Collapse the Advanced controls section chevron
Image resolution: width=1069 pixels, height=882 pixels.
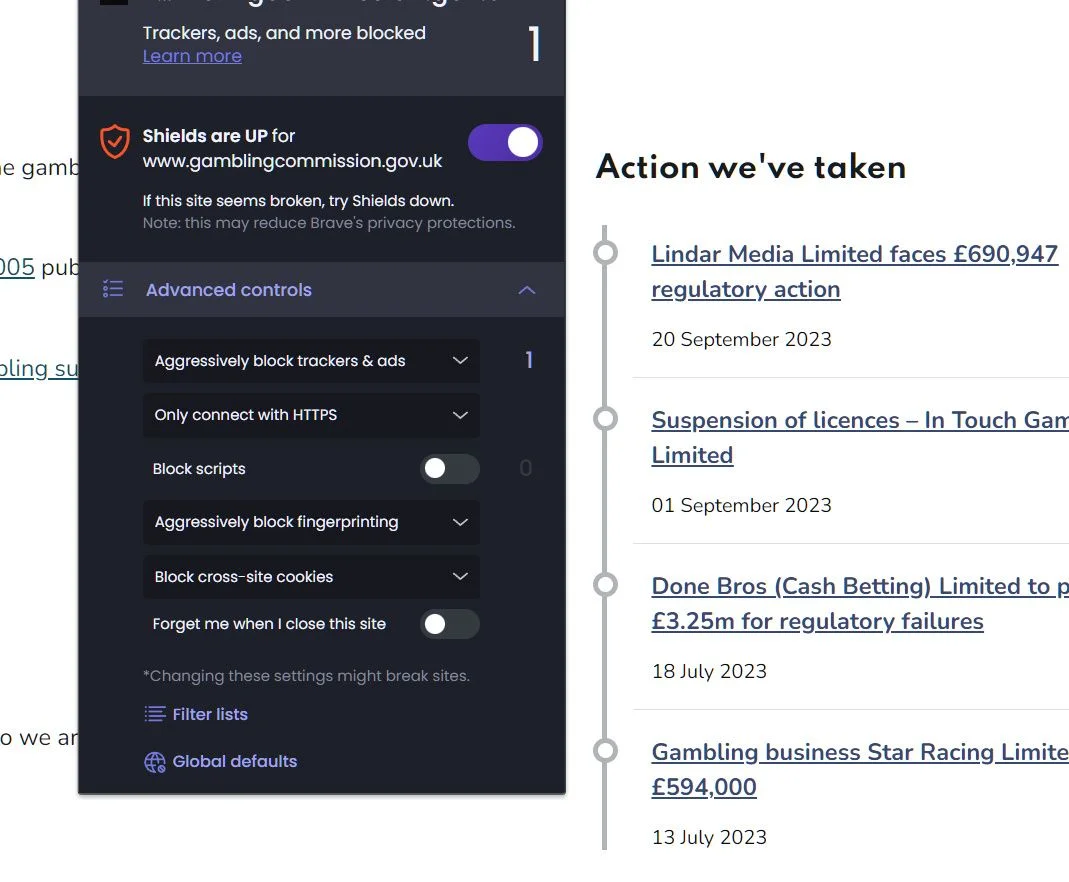526,290
